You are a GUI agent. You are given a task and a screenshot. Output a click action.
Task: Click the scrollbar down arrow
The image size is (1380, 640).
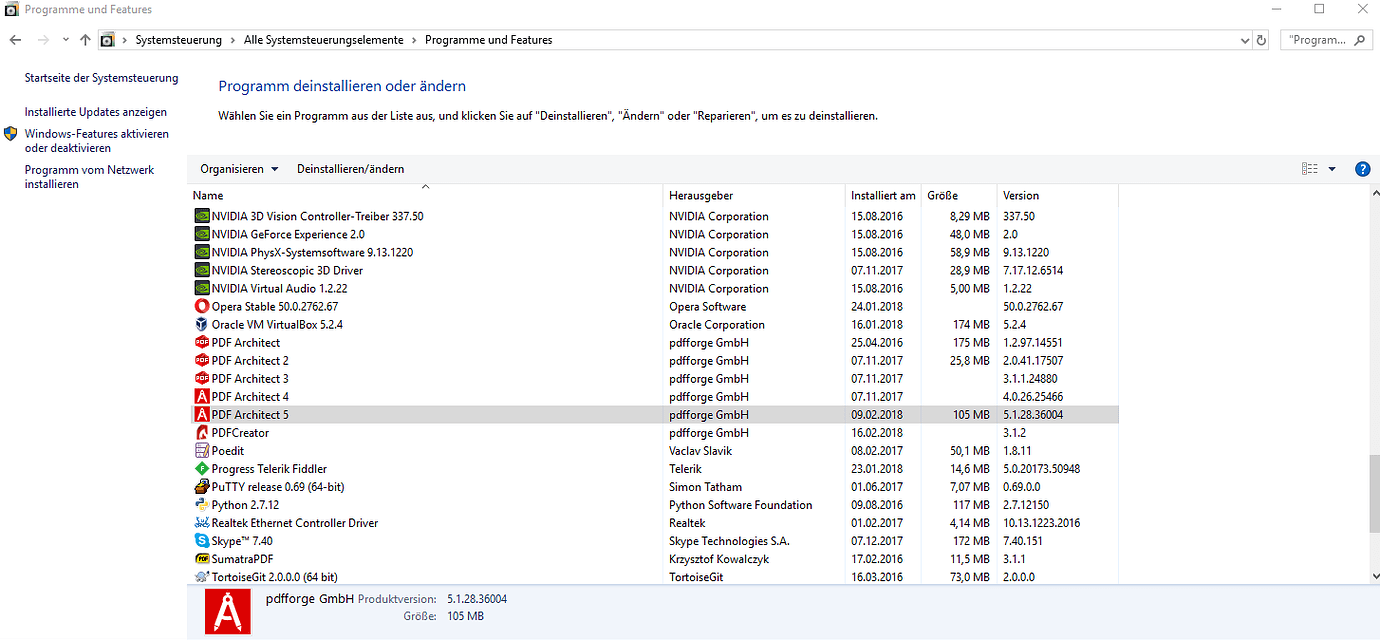tap(1375, 577)
